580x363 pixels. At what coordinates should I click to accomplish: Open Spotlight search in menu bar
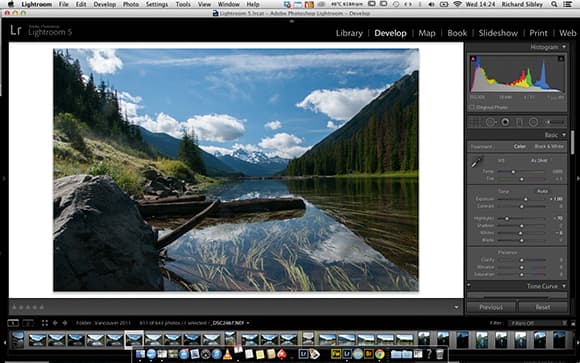[554, 4]
